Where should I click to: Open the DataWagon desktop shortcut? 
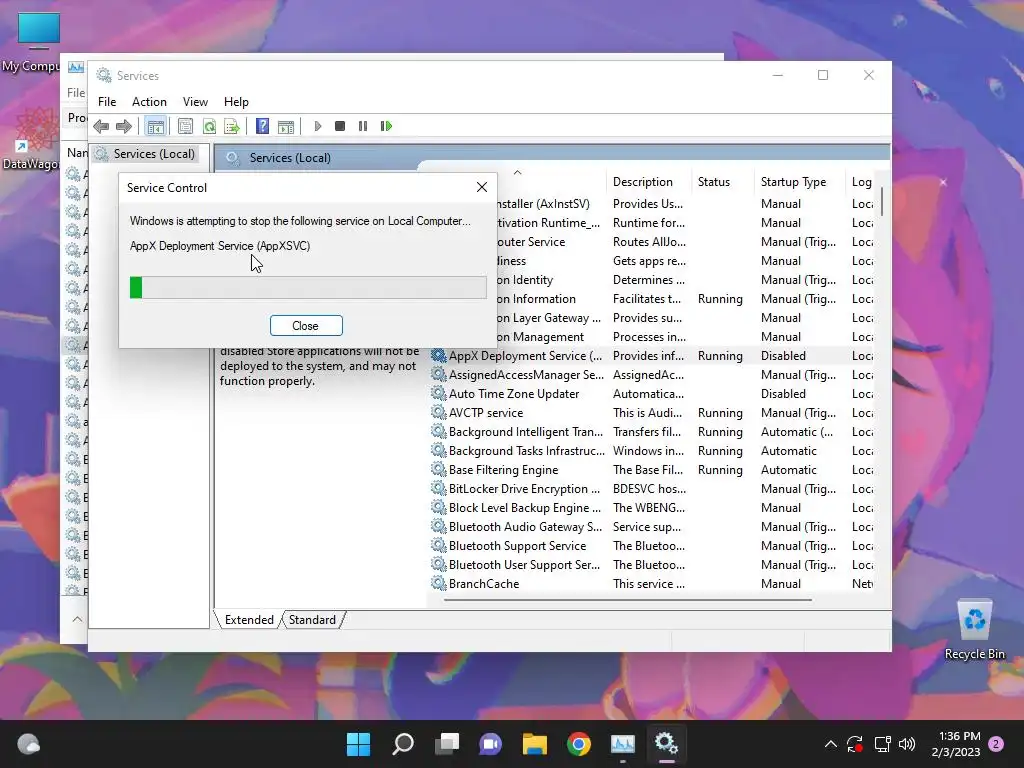(31, 139)
